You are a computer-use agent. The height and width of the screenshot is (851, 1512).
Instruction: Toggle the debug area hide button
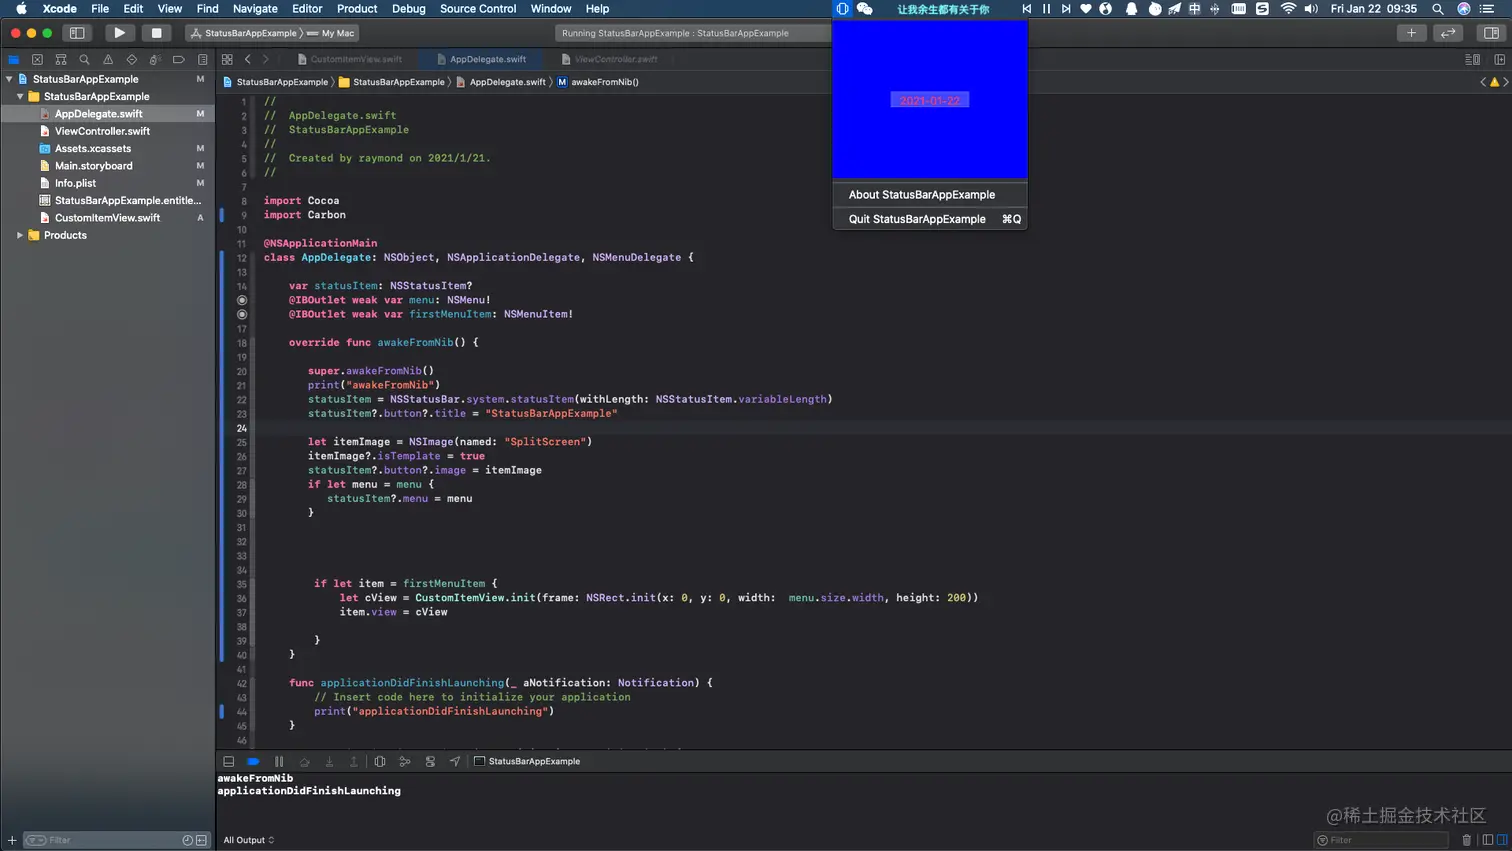(229, 762)
